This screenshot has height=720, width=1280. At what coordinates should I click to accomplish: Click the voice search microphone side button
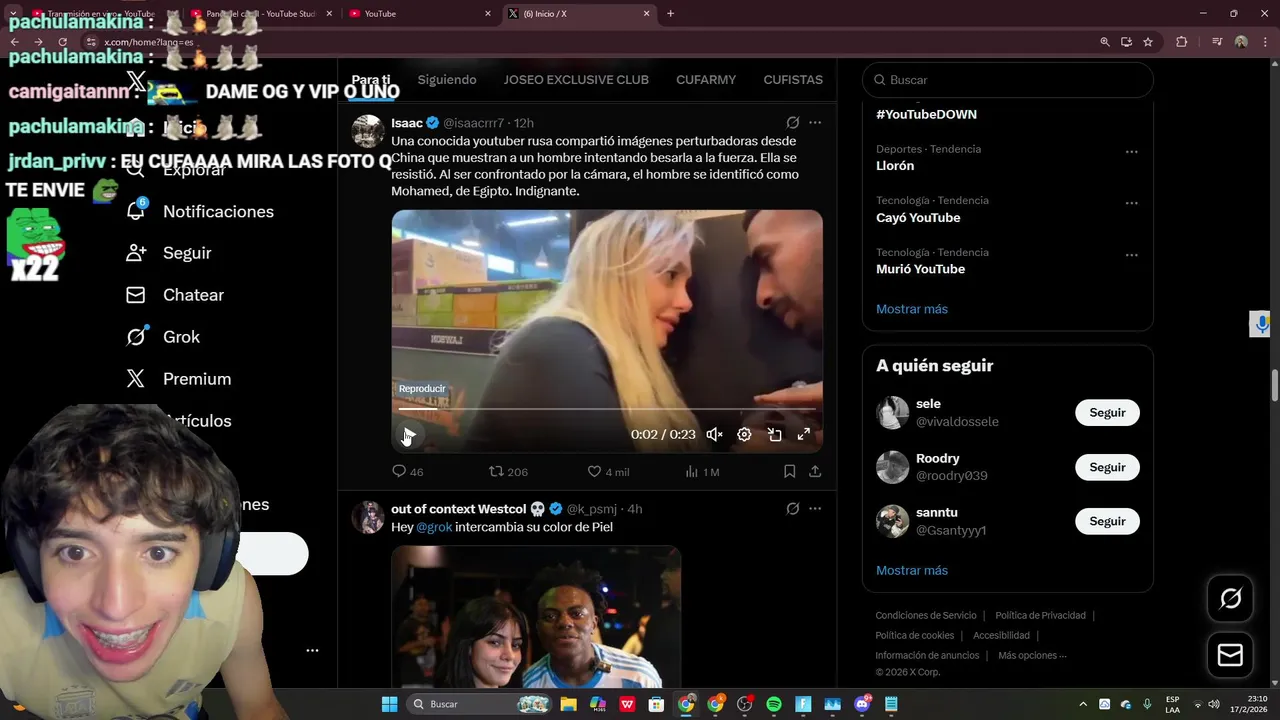coord(1262,324)
